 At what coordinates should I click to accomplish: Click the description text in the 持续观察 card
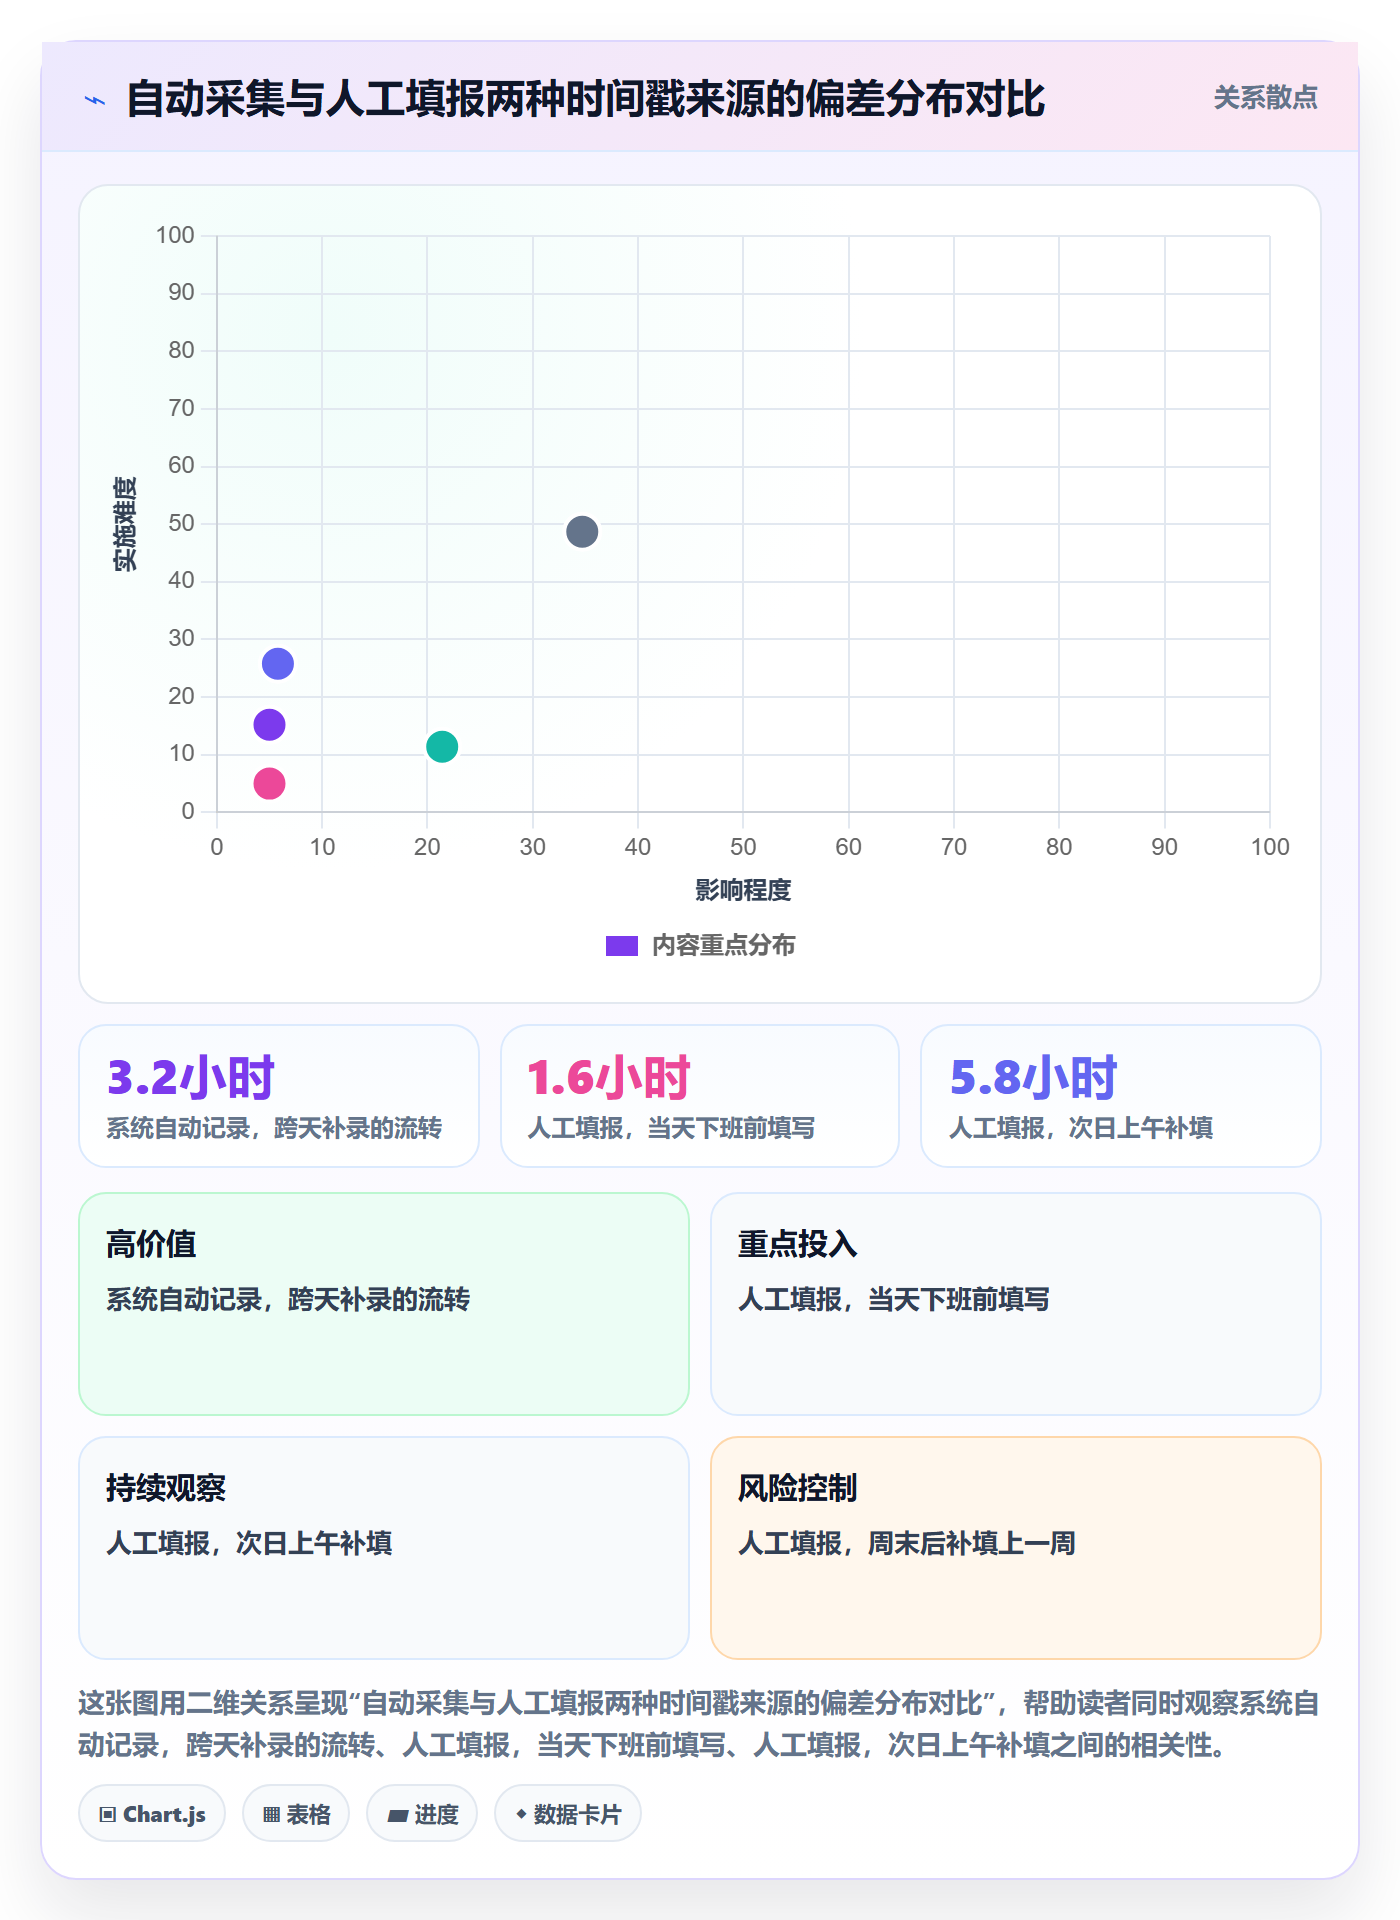[x=249, y=1544]
